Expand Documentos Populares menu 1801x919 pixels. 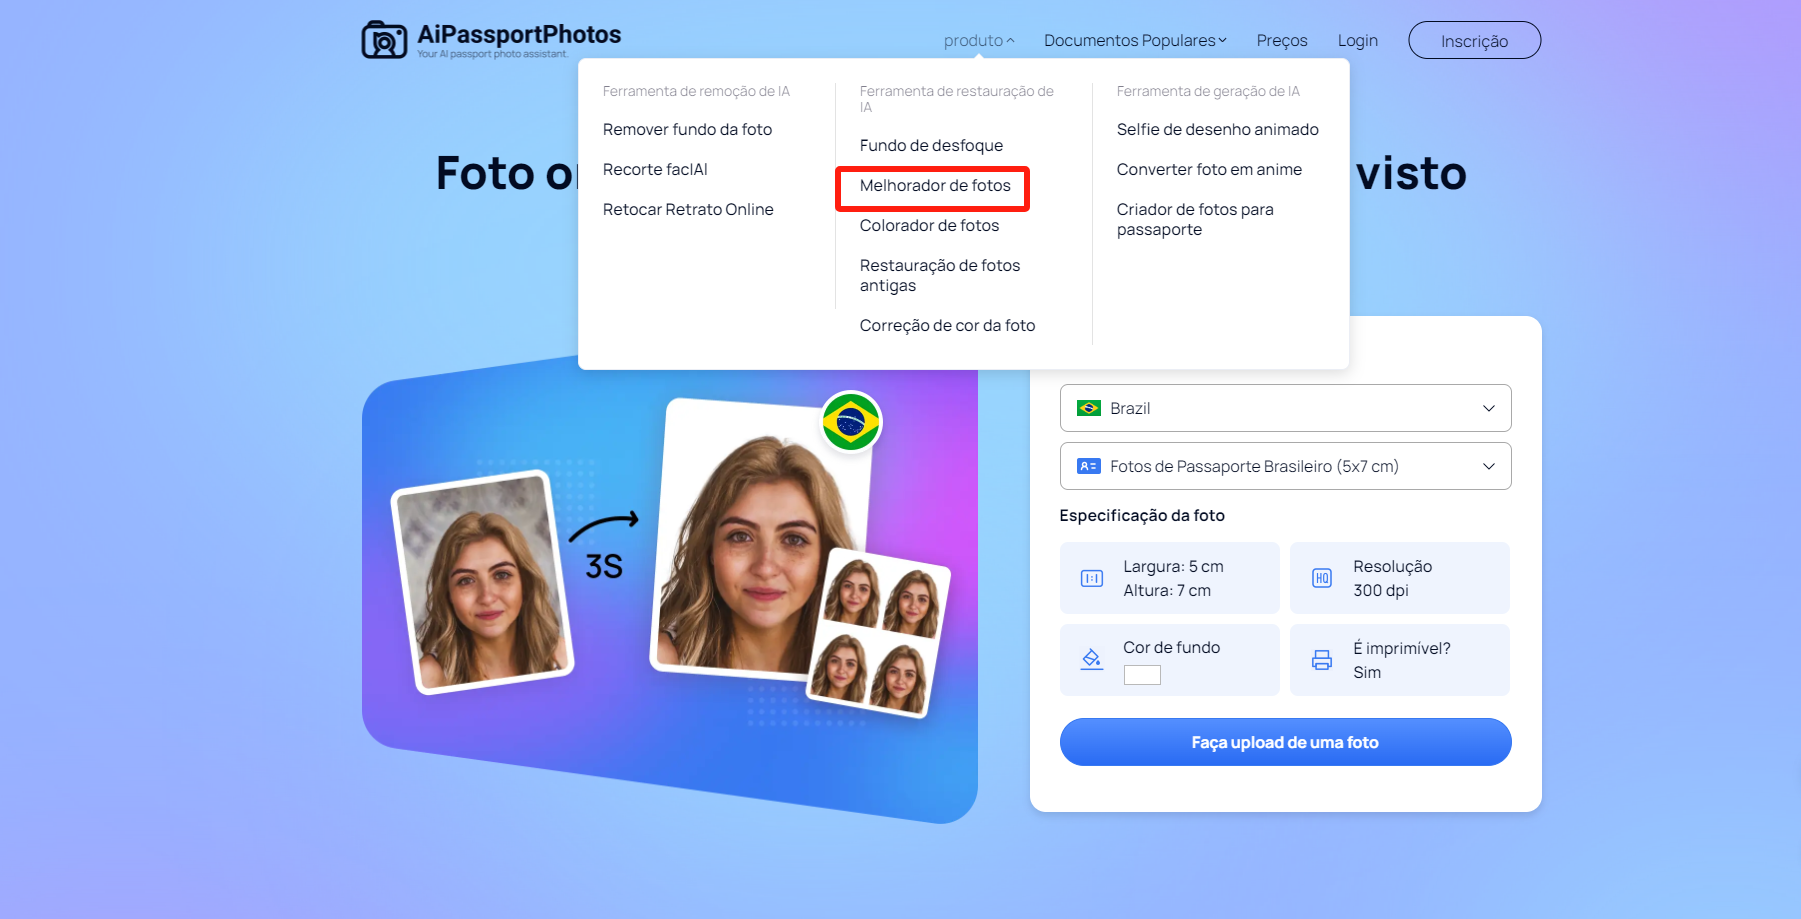pyautogui.click(x=1135, y=41)
